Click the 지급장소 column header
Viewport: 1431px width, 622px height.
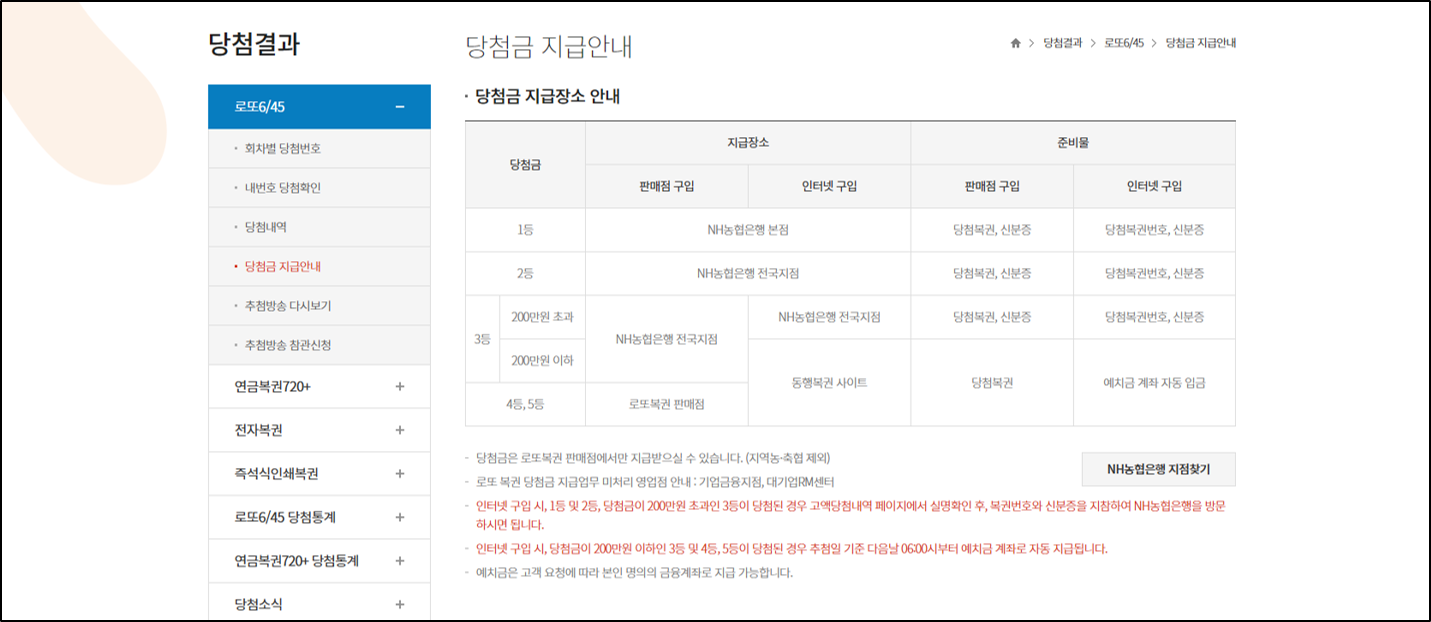point(748,143)
